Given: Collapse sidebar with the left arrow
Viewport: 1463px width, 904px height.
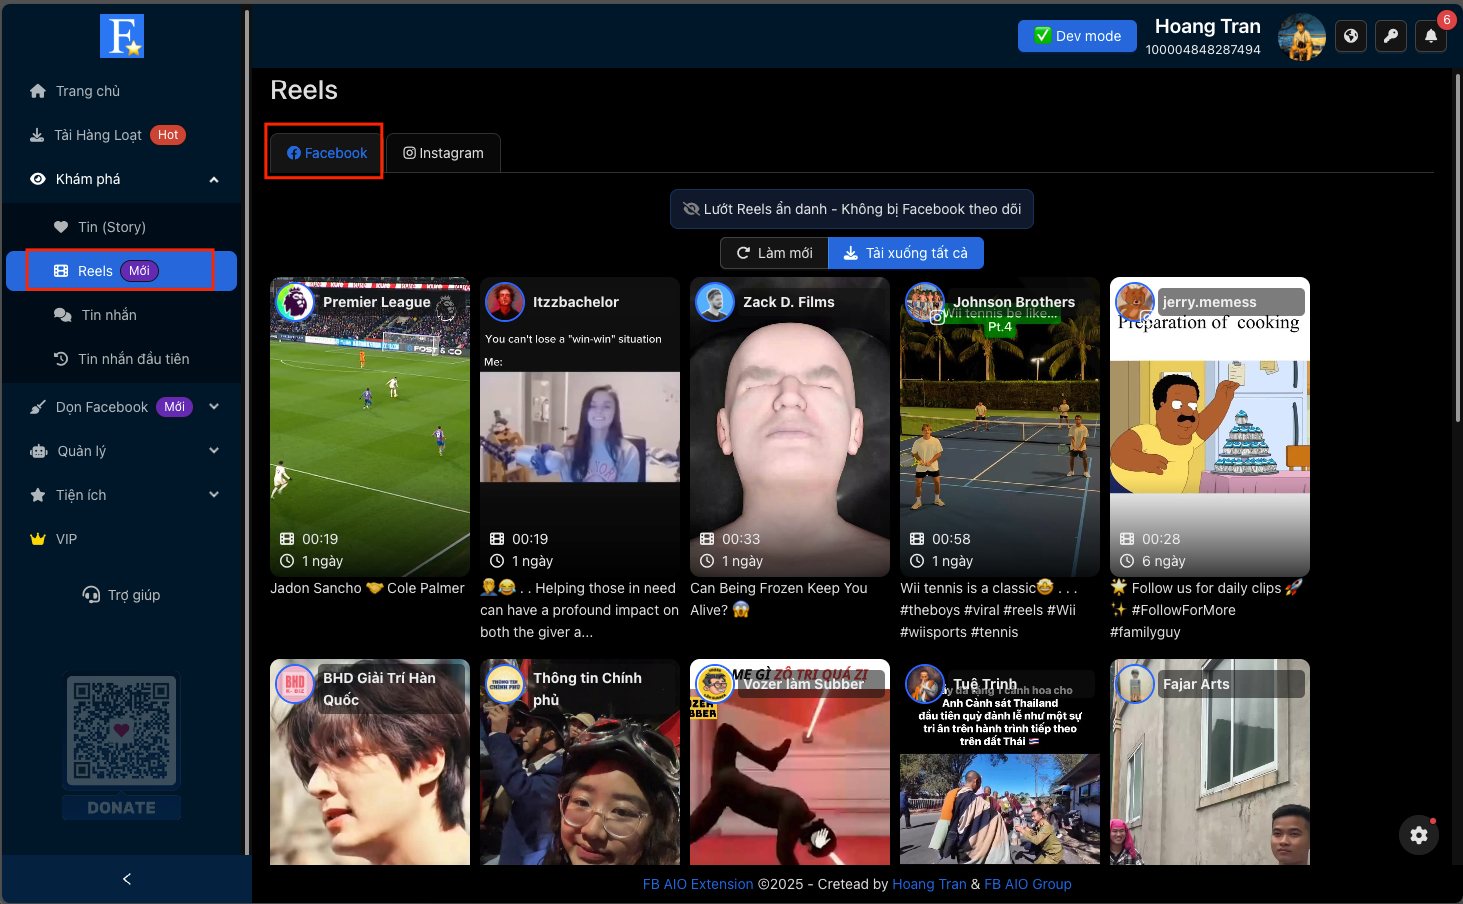Looking at the screenshot, I should [x=126, y=879].
